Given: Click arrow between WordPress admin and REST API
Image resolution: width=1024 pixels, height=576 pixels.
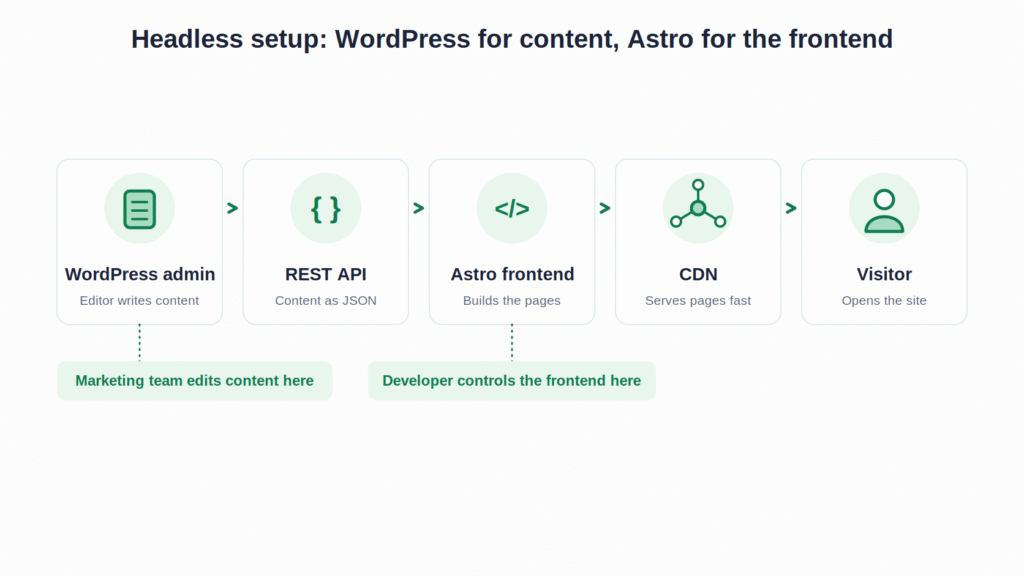Looking at the screenshot, I should 232,208.
